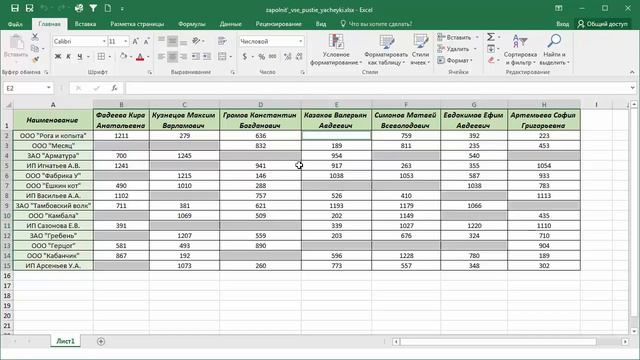The width and height of the screenshot is (640, 360).
Task: Open the Файл tab
Action: point(15,24)
